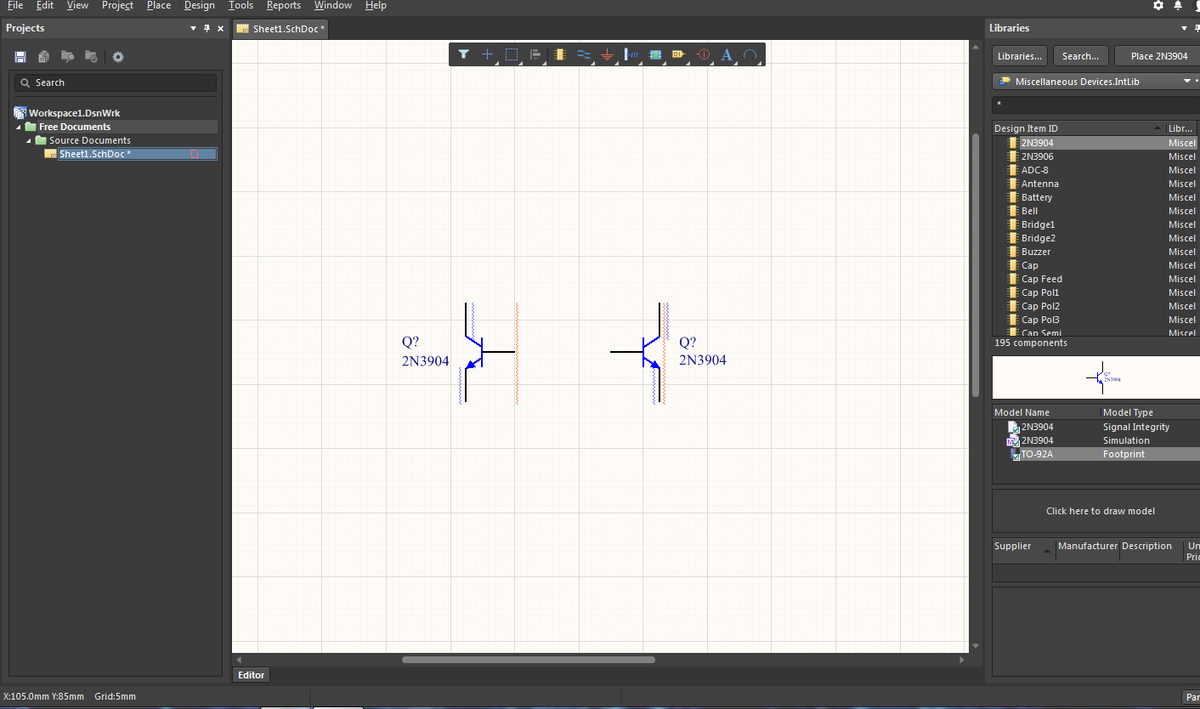Viewport: 1200px width, 709px height.
Task: Open the Design menu
Action: [x=199, y=6]
